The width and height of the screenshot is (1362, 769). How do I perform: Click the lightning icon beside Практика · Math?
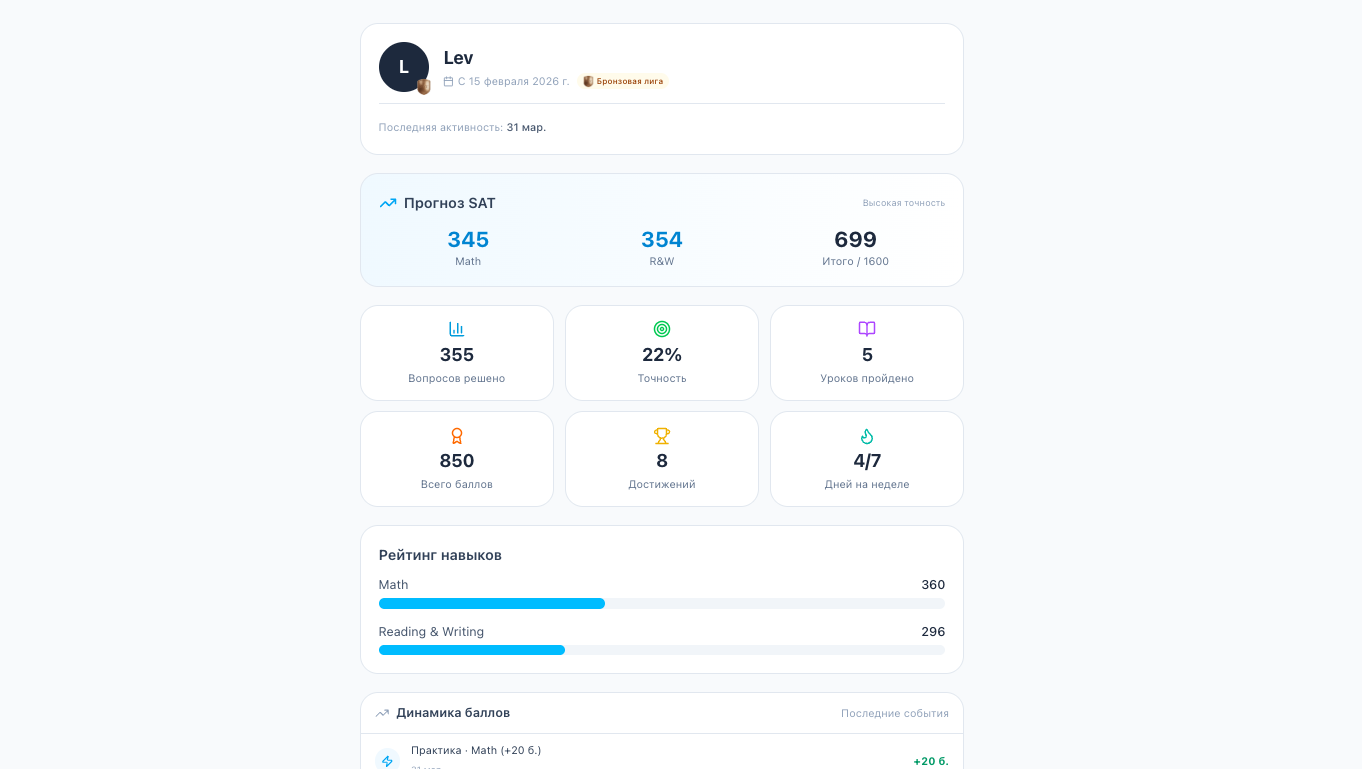pos(388,761)
